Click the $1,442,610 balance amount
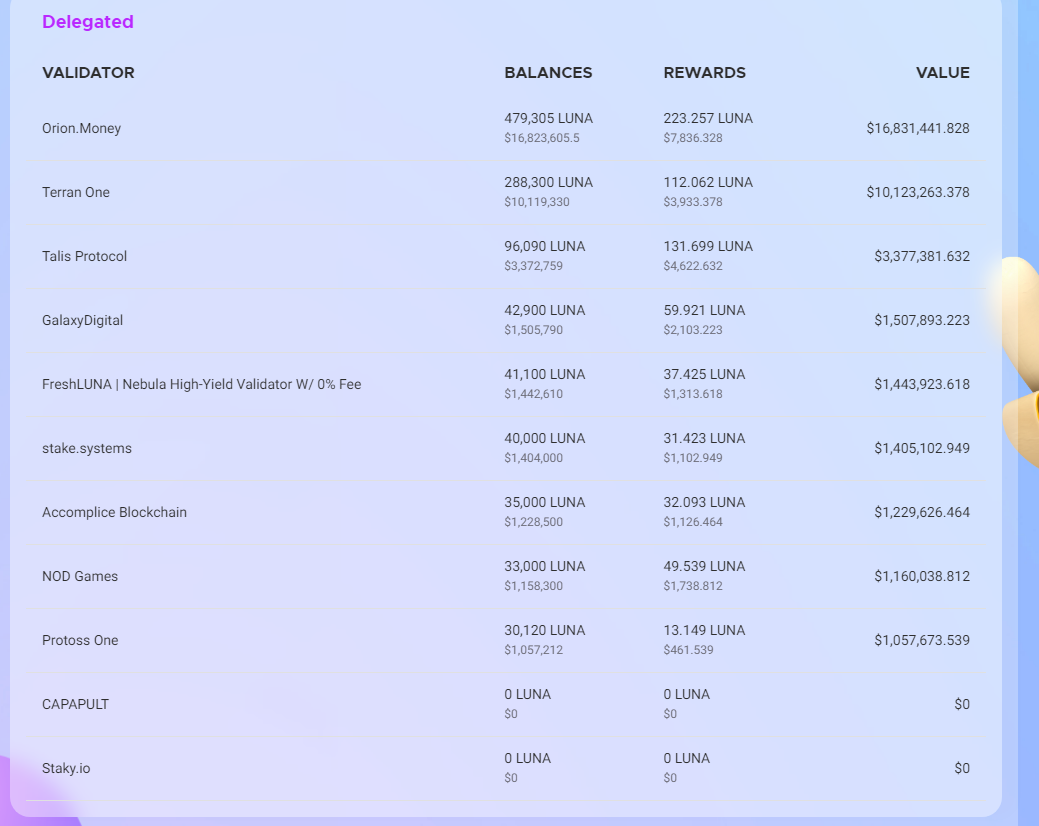This screenshot has height=826, width=1039. pyautogui.click(x=533, y=394)
